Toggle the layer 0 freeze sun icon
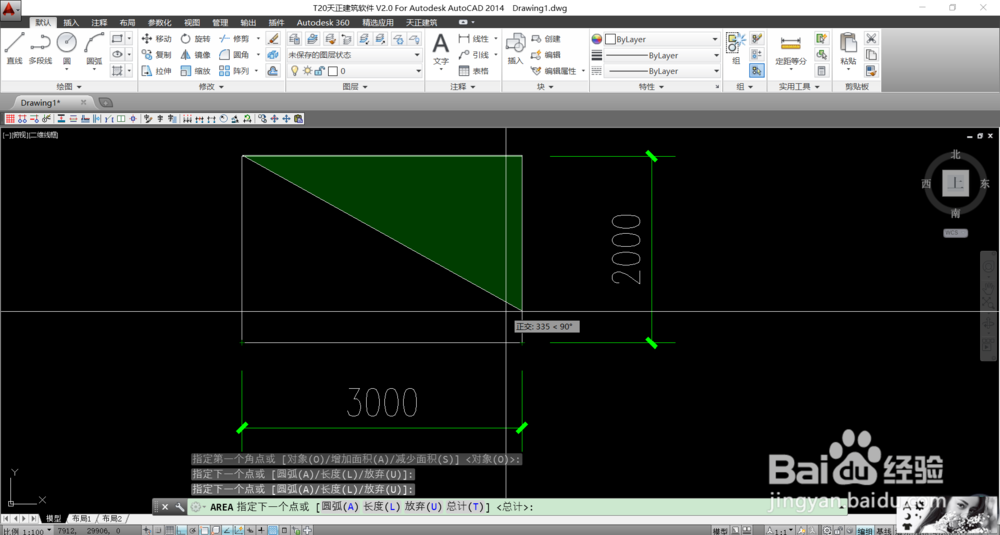1000x535 pixels. [x=307, y=71]
